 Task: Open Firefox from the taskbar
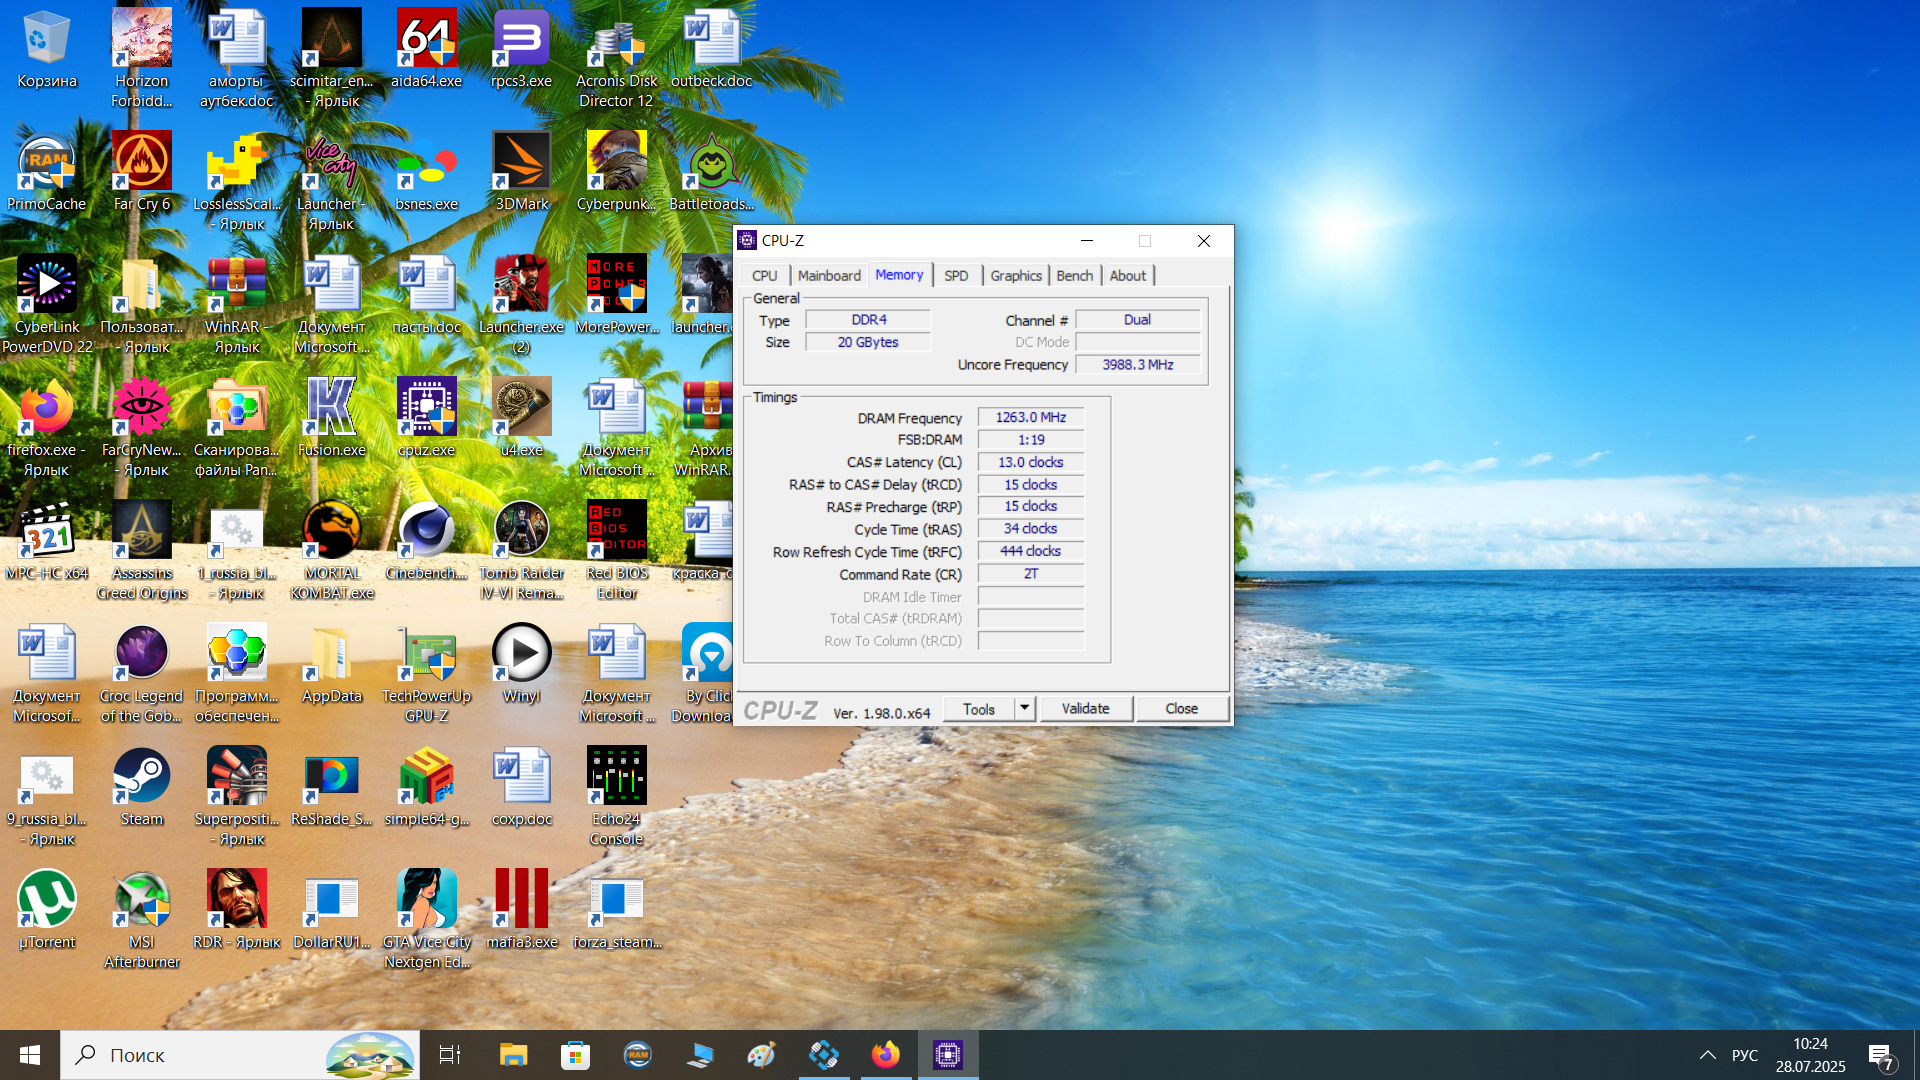pyautogui.click(x=885, y=1055)
